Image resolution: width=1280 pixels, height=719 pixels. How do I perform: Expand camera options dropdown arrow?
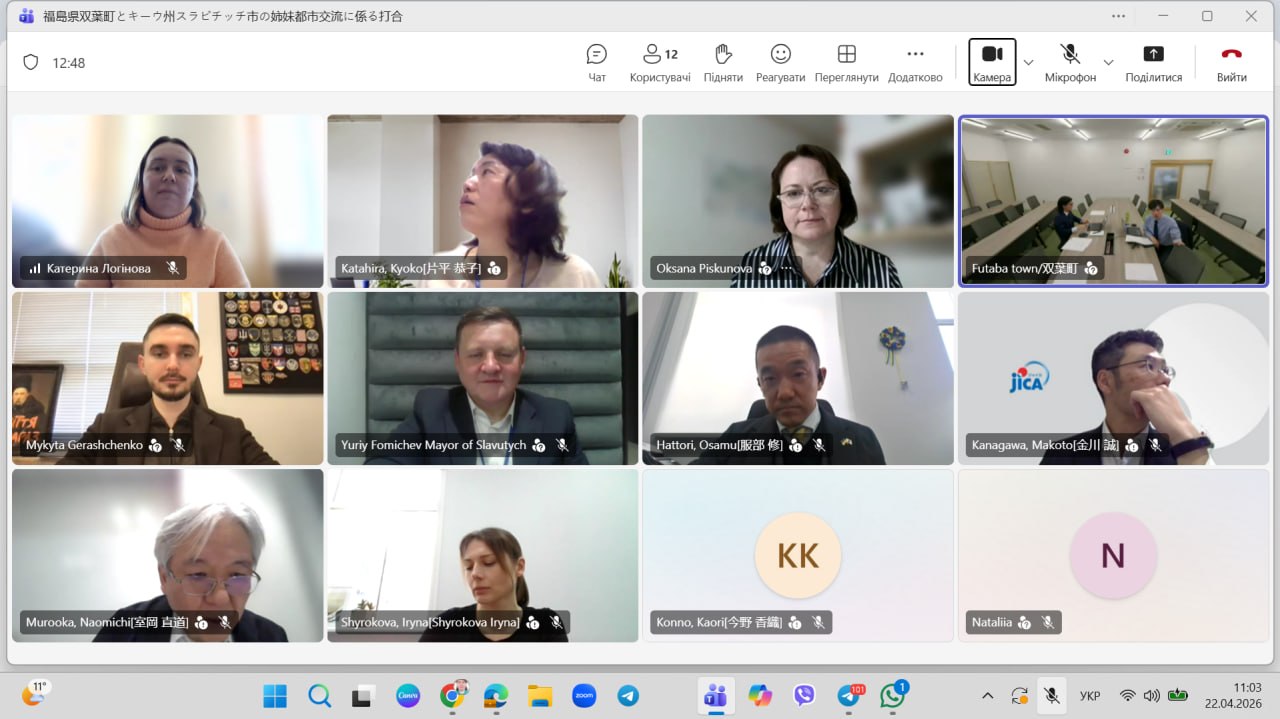[1028, 62]
